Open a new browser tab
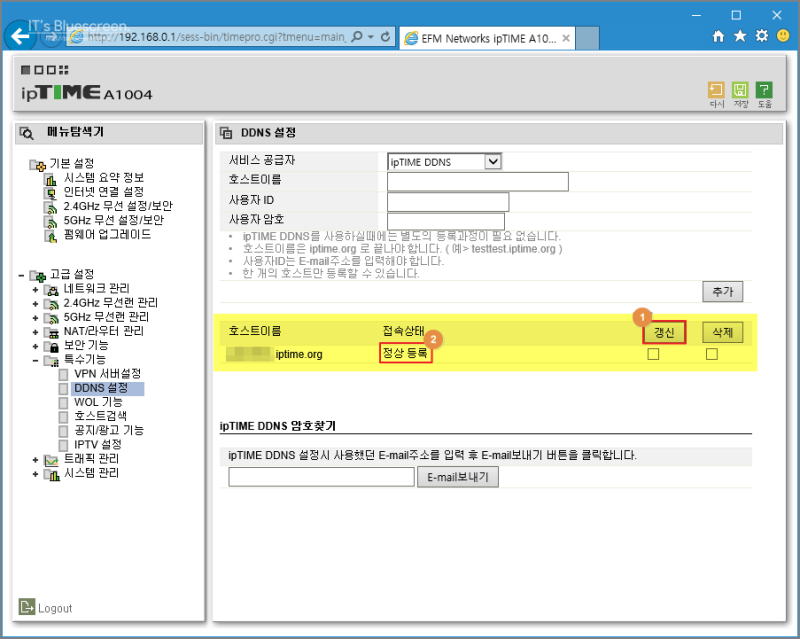Viewport: 800px width, 639px height. (x=587, y=38)
